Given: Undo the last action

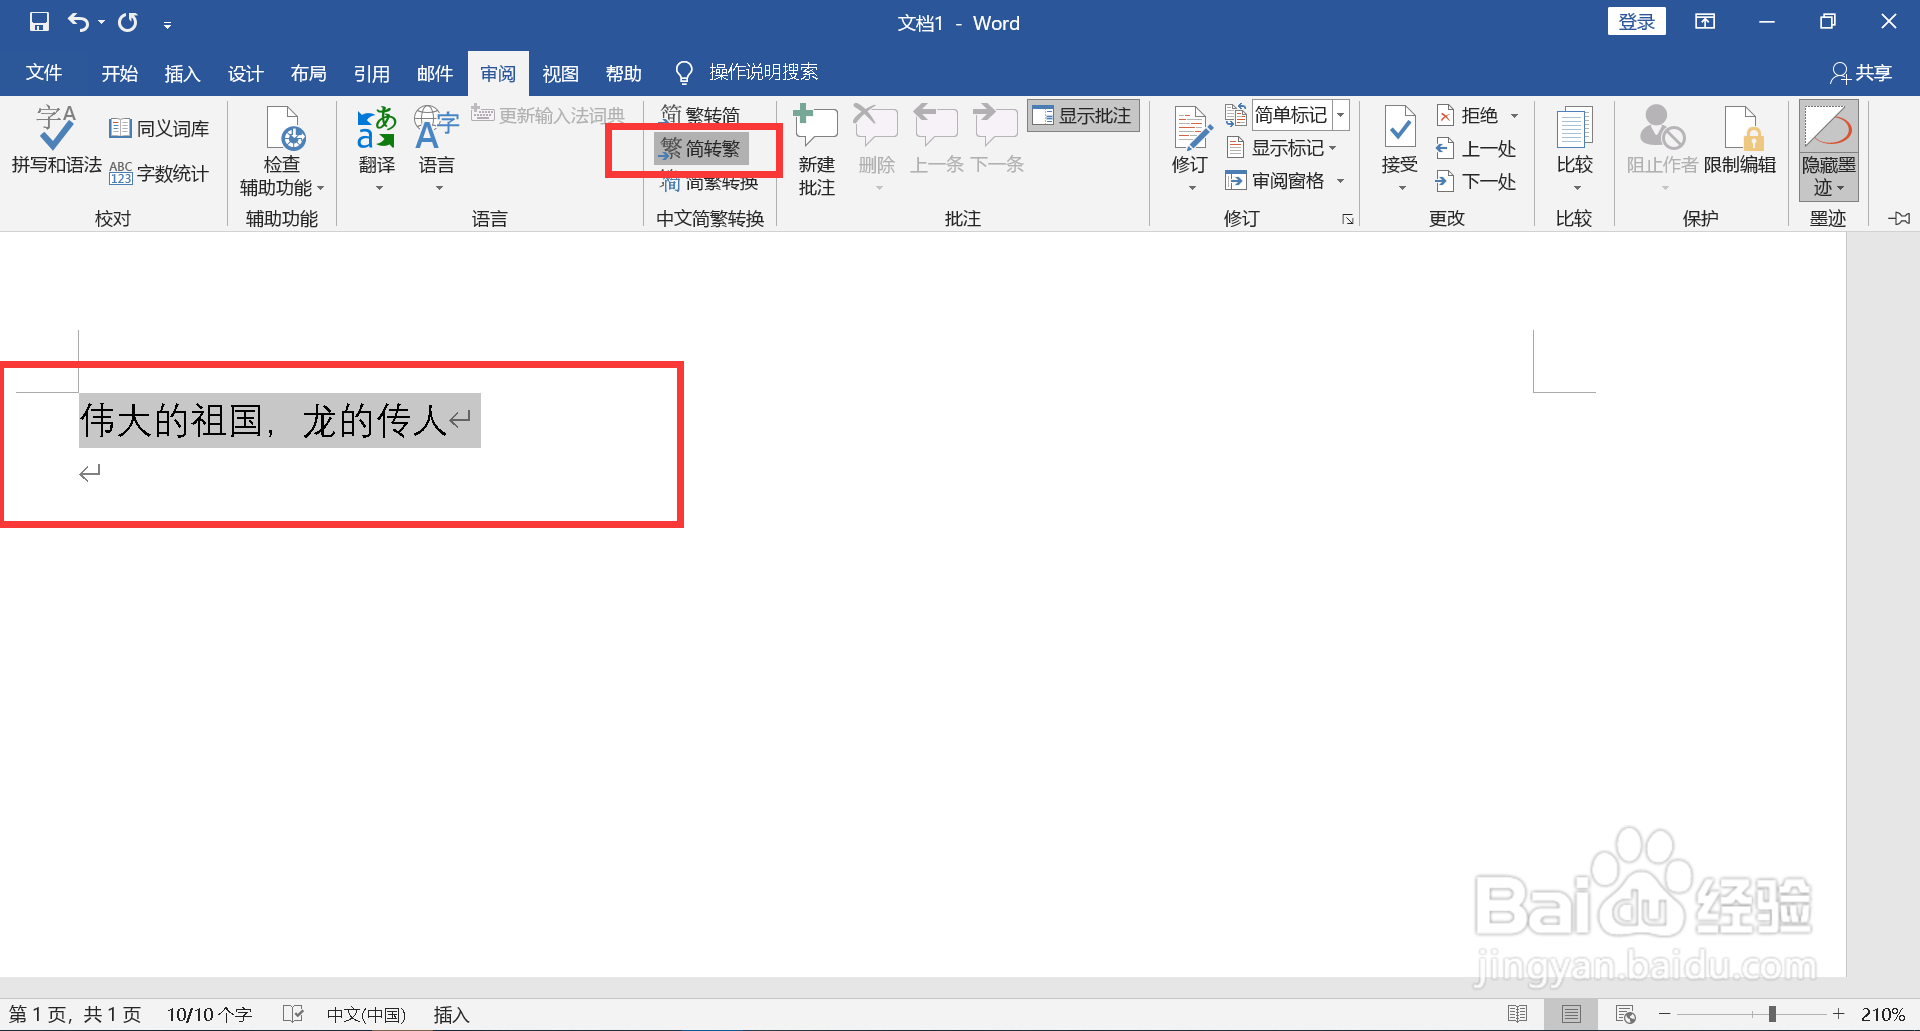Looking at the screenshot, I should tap(79, 22).
